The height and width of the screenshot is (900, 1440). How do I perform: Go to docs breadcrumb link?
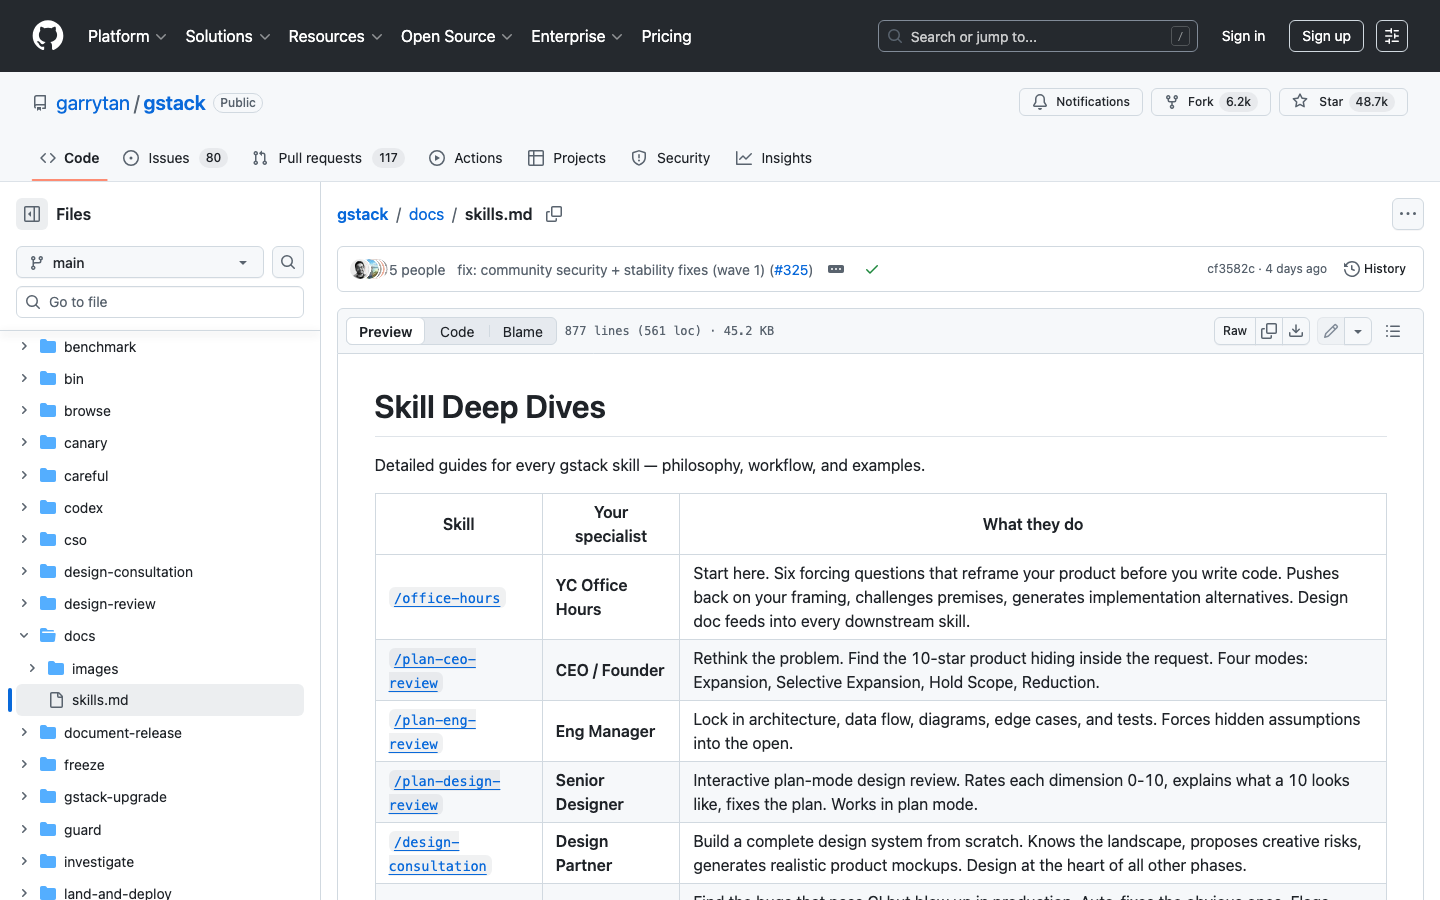click(426, 214)
